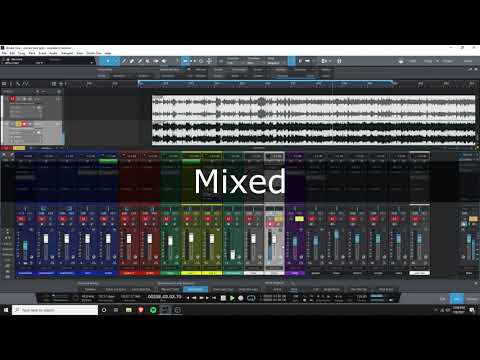Mute the teal mixer channel
Image resolution: width=480 pixels, height=360 pixels.
pos(229,219)
